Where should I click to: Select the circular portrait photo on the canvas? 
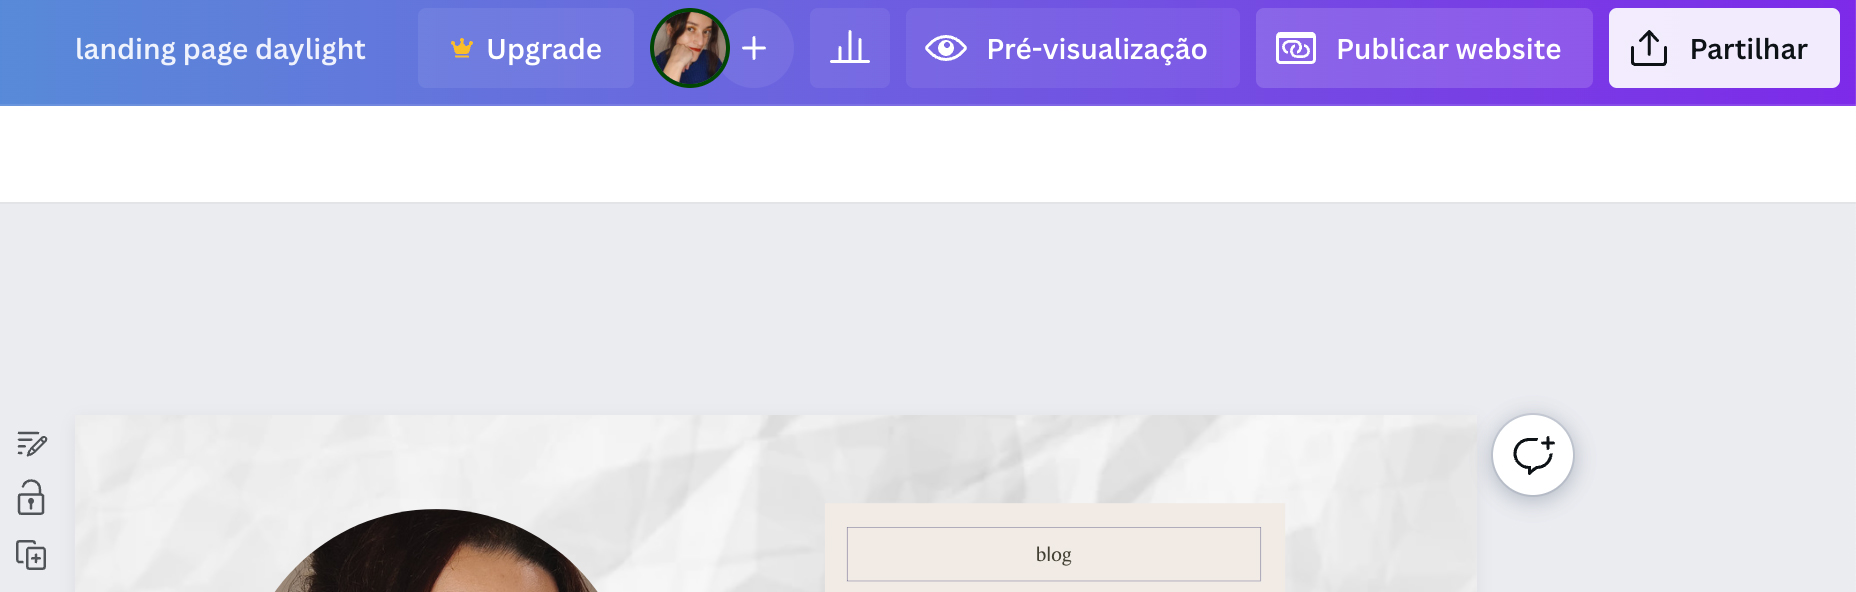(435, 551)
